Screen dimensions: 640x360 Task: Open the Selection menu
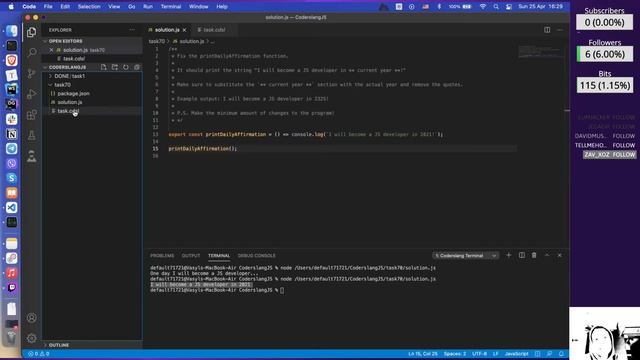(89, 7)
